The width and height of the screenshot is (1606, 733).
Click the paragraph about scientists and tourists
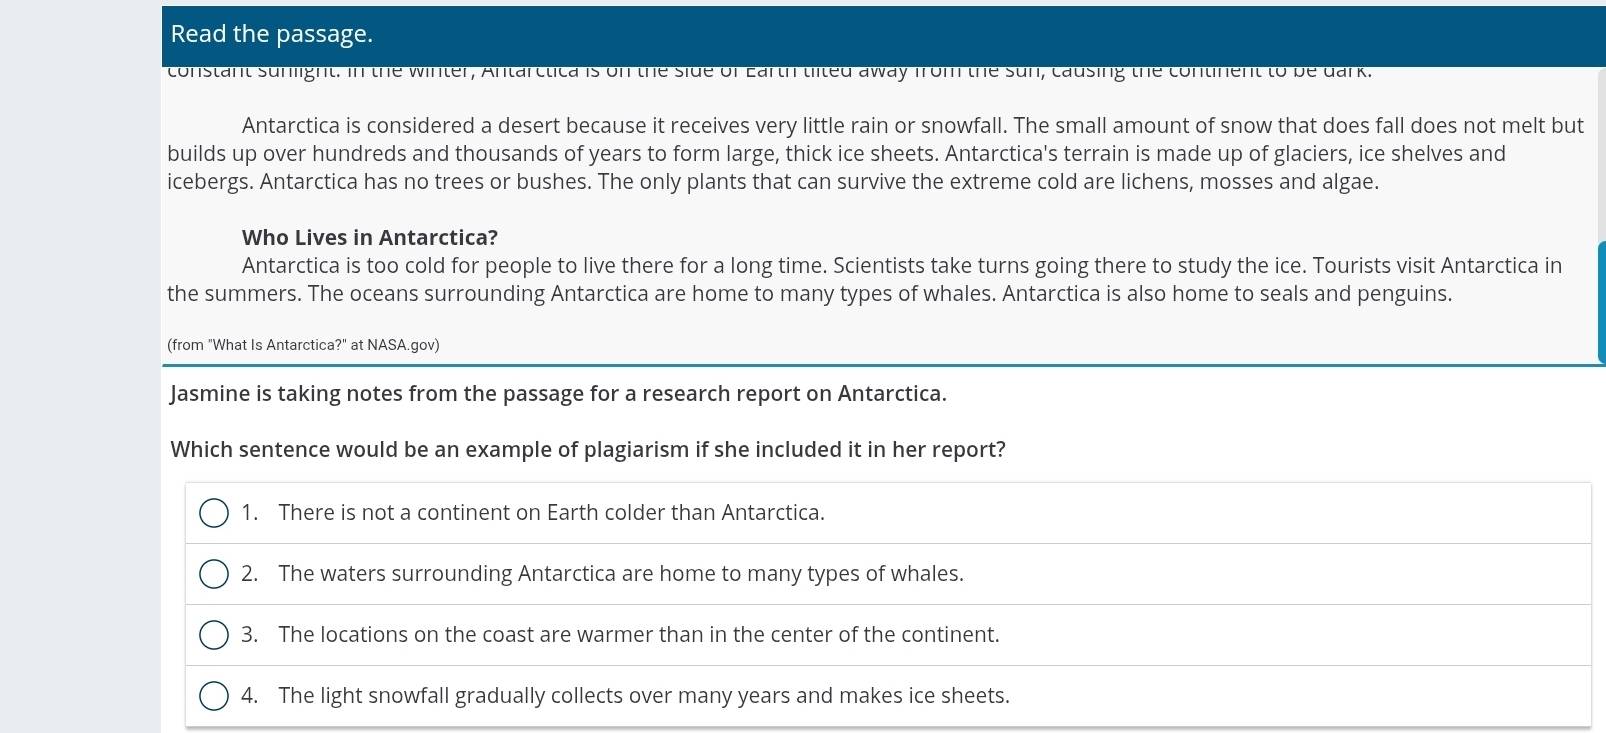point(864,280)
